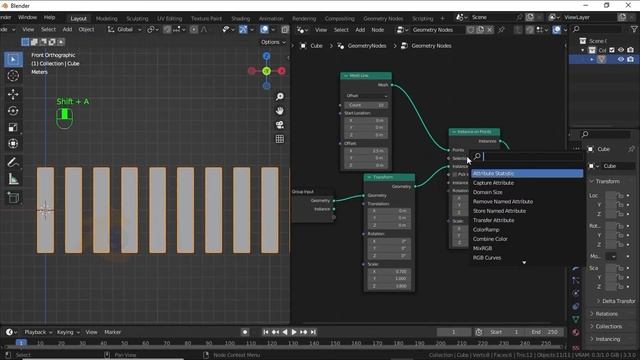Viewport: 640px width, 360px height.
Task: Click the node tree pin icon
Action: (501, 30)
